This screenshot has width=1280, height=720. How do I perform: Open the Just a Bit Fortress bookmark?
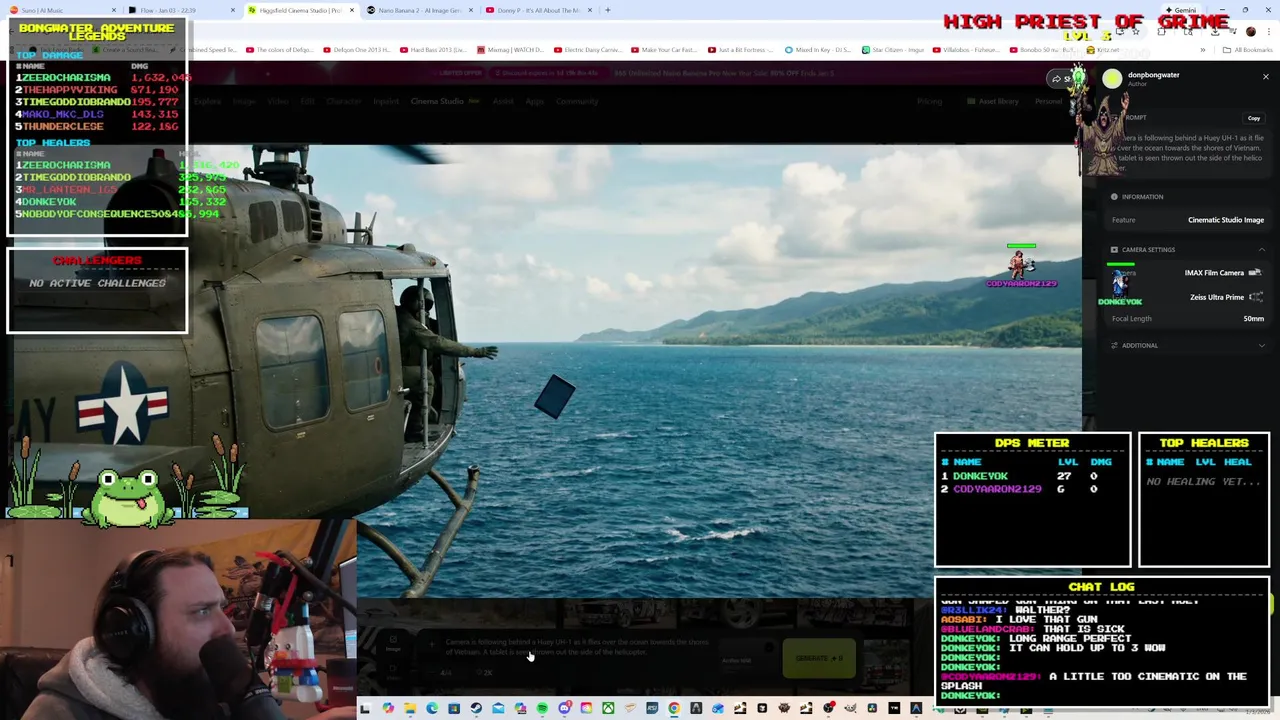point(741,50)
